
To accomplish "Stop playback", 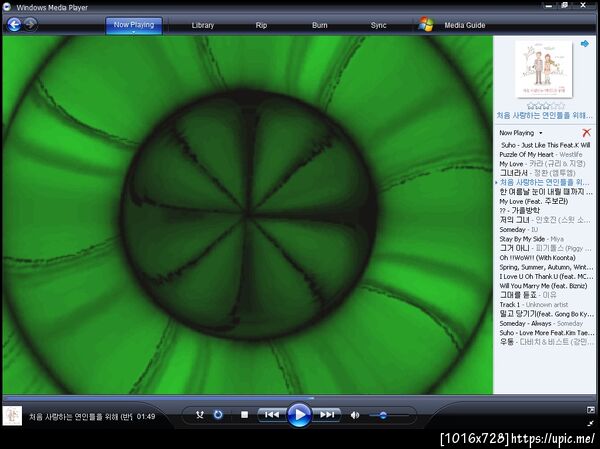I will coord(245,415).
